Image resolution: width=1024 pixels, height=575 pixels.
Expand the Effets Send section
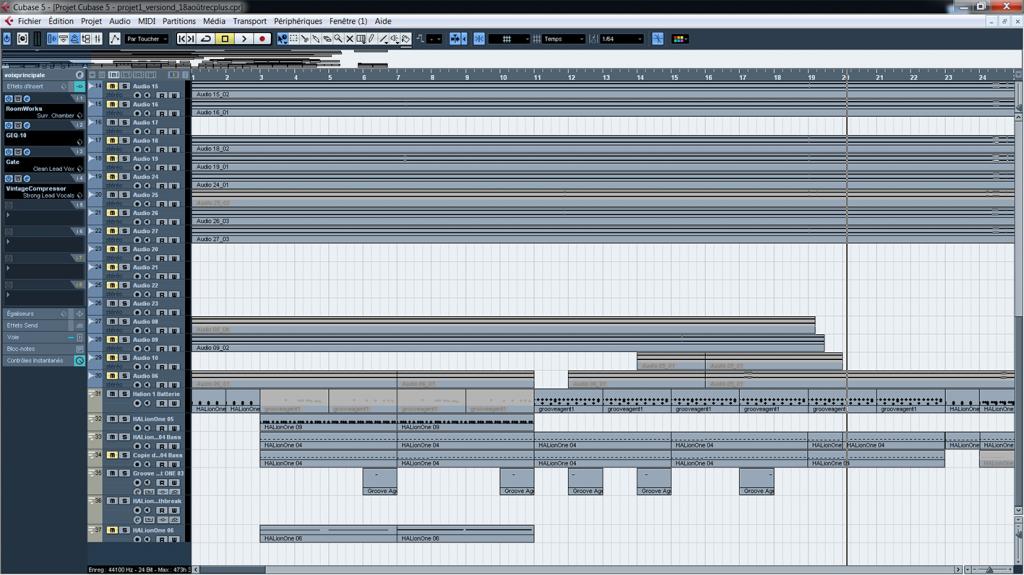click(43, 325)
